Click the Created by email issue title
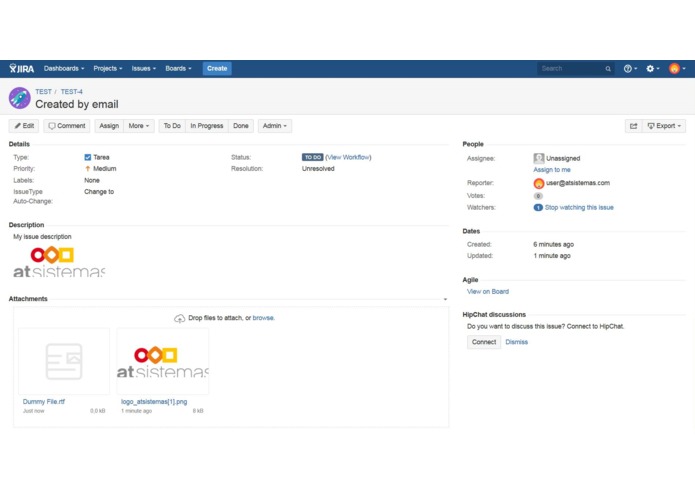Viewport: 695px width, 494px height. (77, 105)
